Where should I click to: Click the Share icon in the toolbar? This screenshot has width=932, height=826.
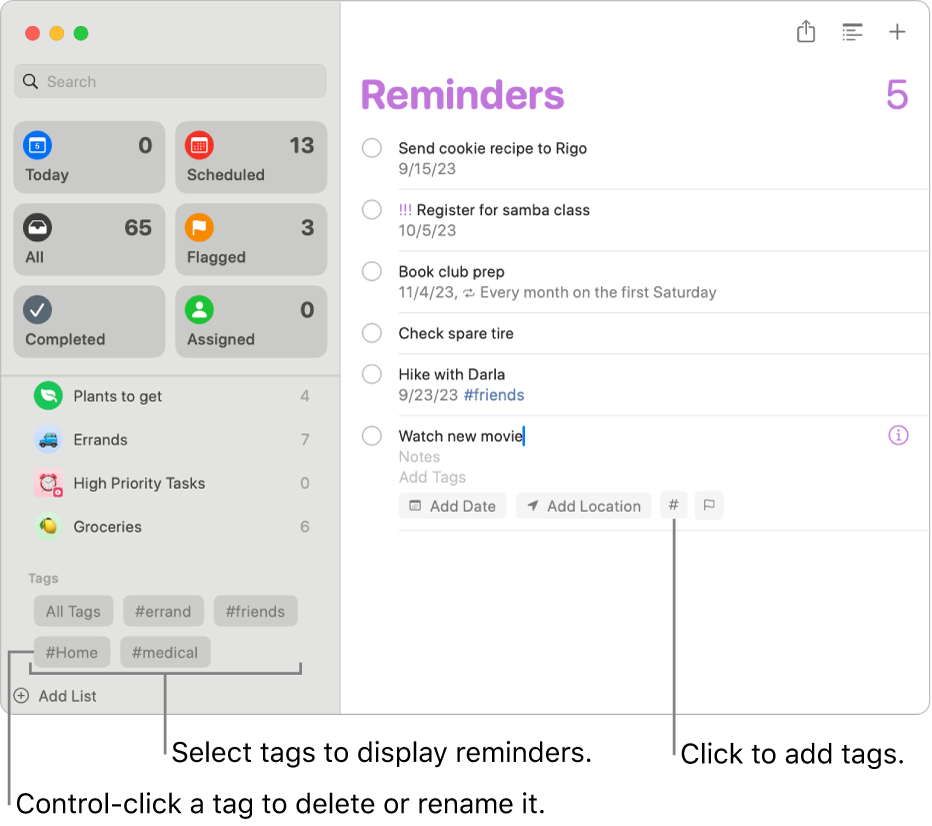pos(806,31)
